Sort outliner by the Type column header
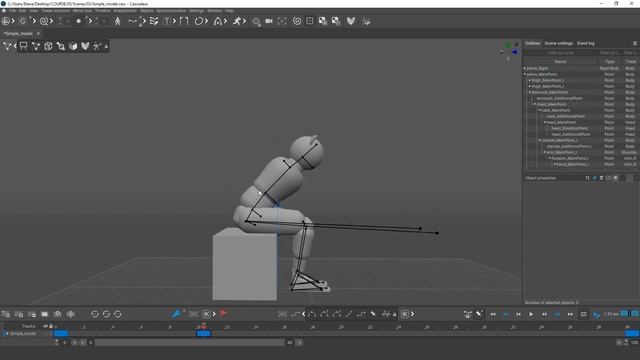Viewport: 640px width, 360px height. point(609,62)
